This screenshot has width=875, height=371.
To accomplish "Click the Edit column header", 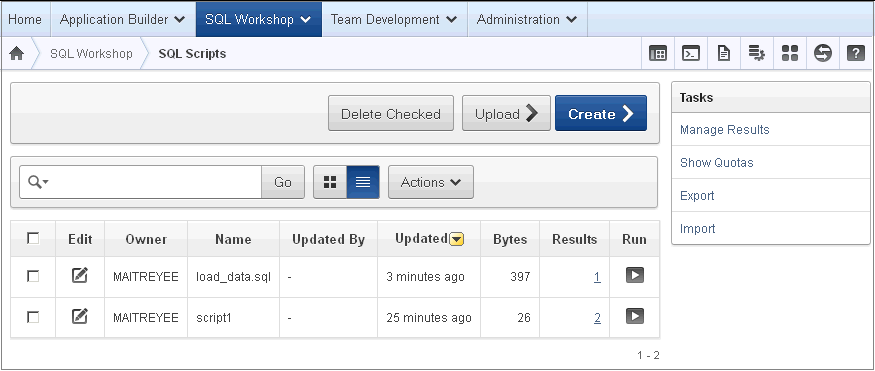I will (x=80, y=239).
